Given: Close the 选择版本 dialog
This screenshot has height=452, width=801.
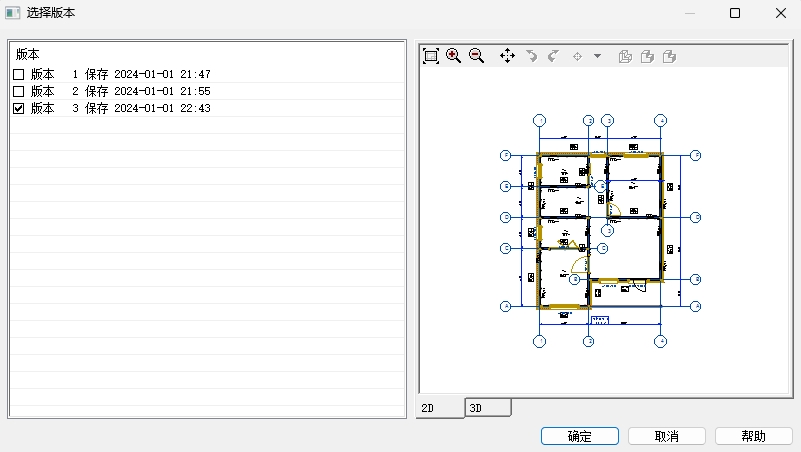Looking at the screenshot, I should [781, 13].
